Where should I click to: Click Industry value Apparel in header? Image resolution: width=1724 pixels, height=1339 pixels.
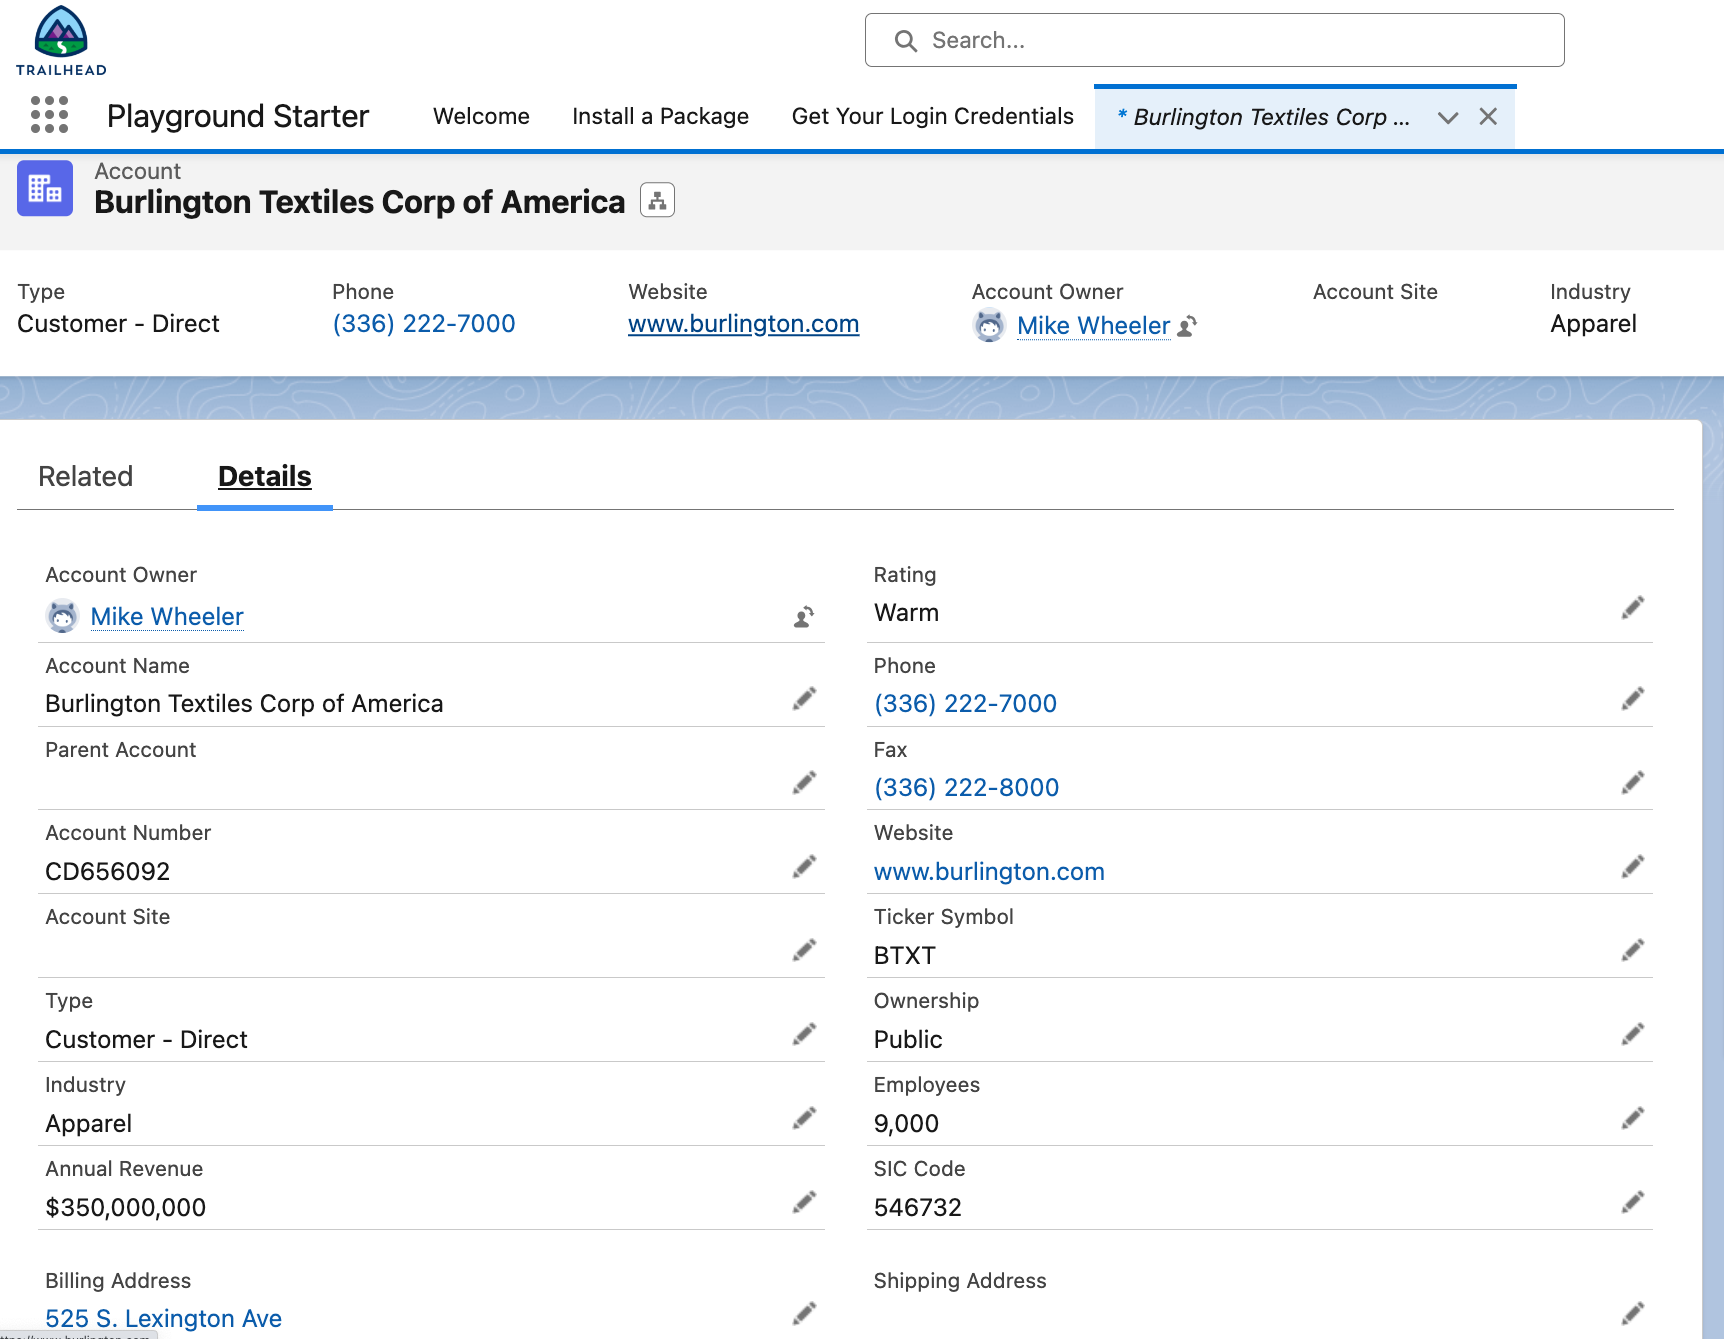(1593, 324)
